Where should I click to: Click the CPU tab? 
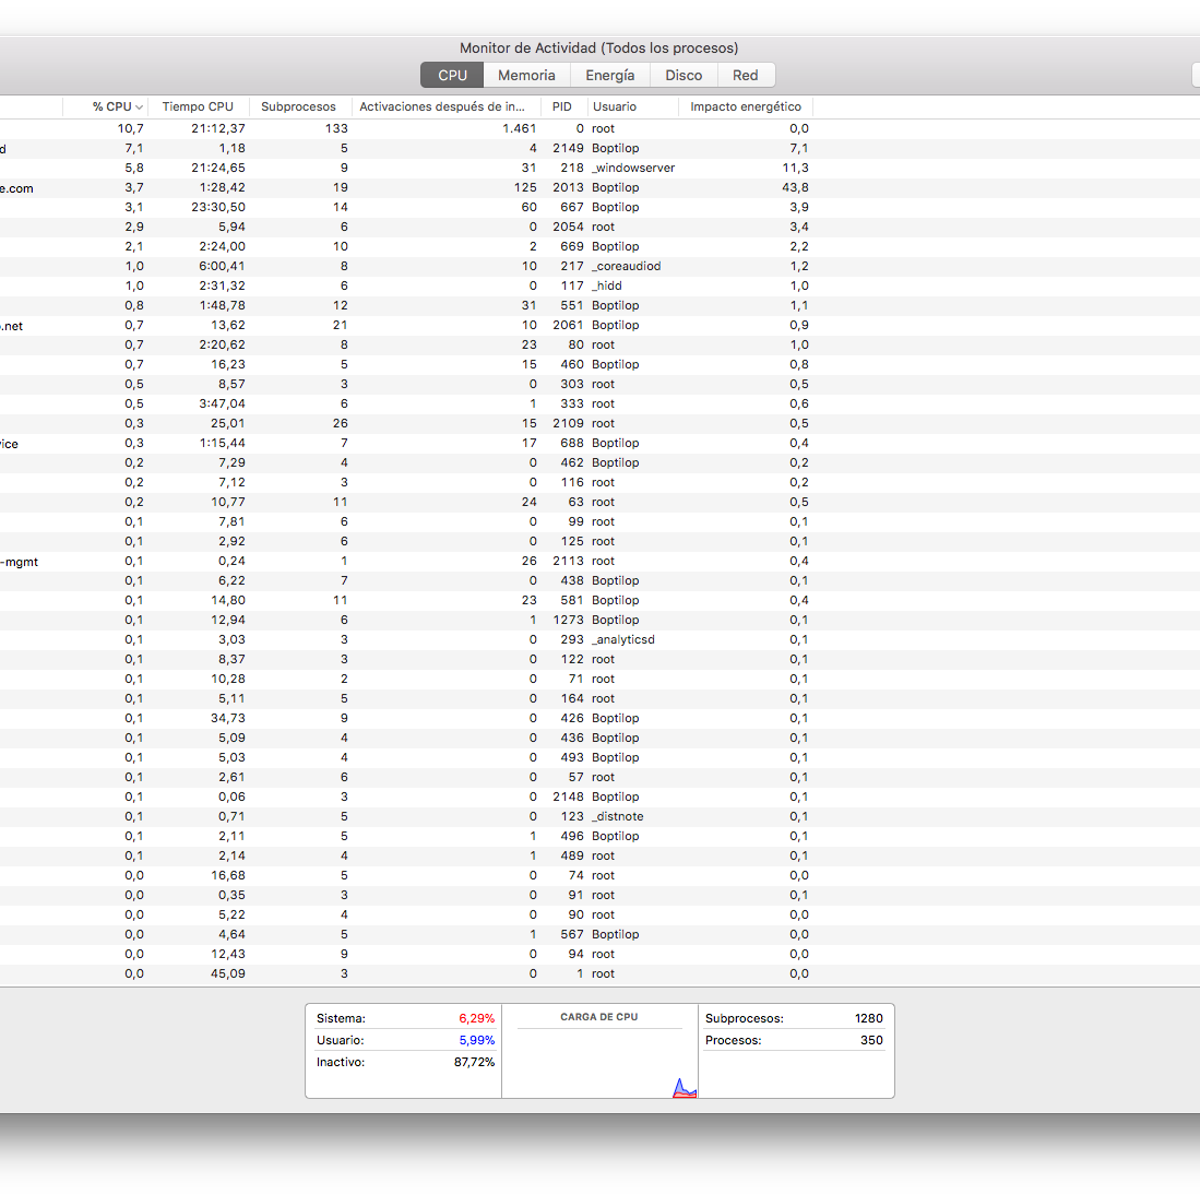pyautogui.click(x=452, y=75)
